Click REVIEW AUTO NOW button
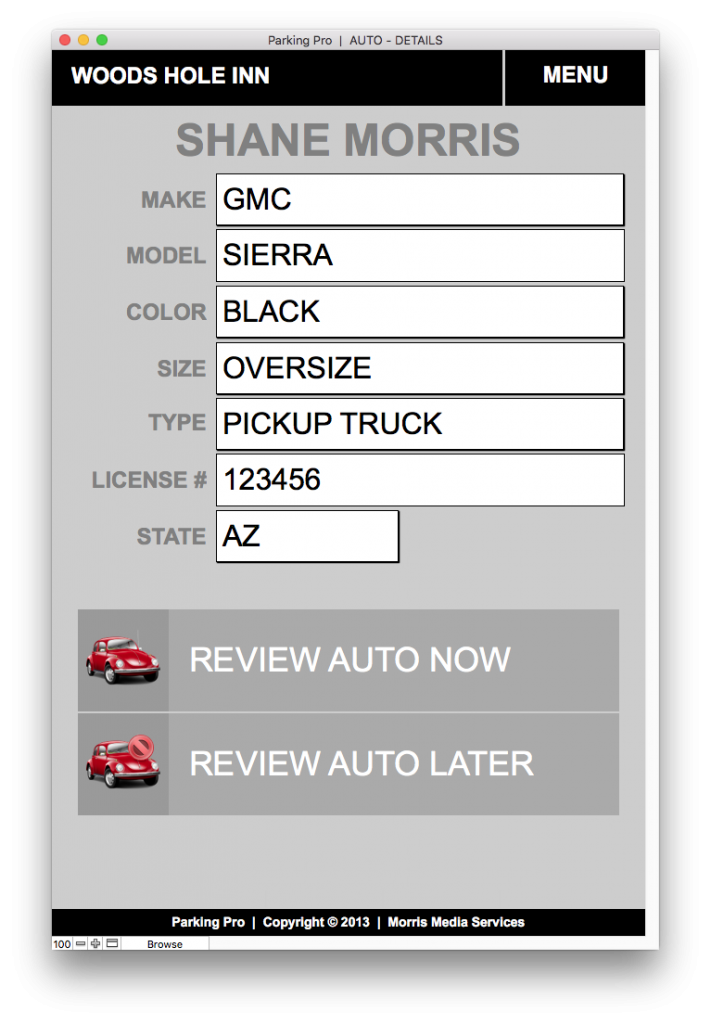The height and width of the screenshot is (1024, 711). 349,660
